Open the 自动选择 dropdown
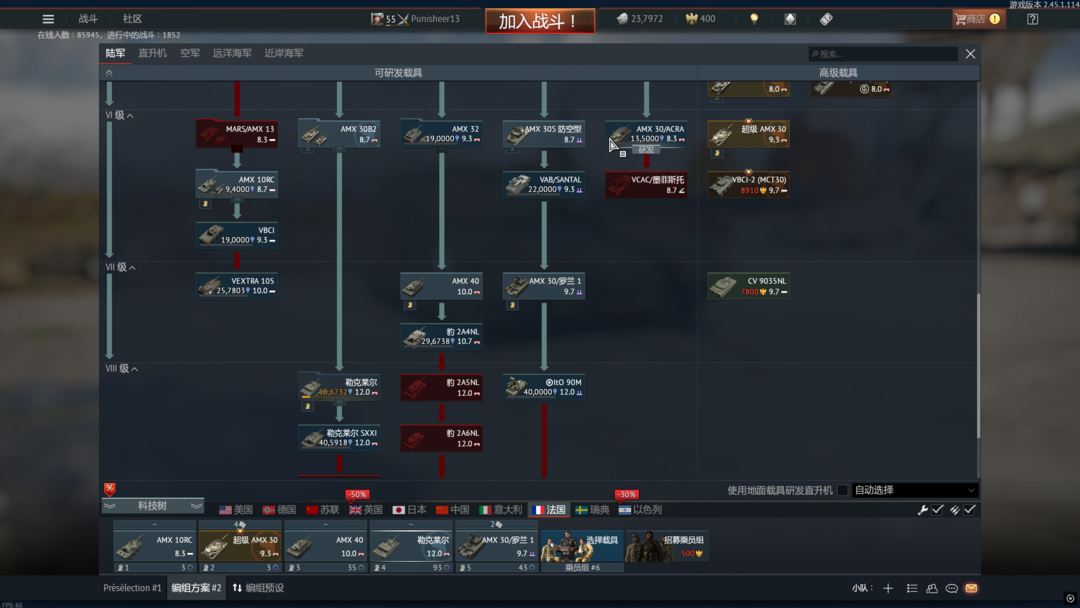Screen dimensions: 1080x608 pyautogui.click(x=915, y=490)
